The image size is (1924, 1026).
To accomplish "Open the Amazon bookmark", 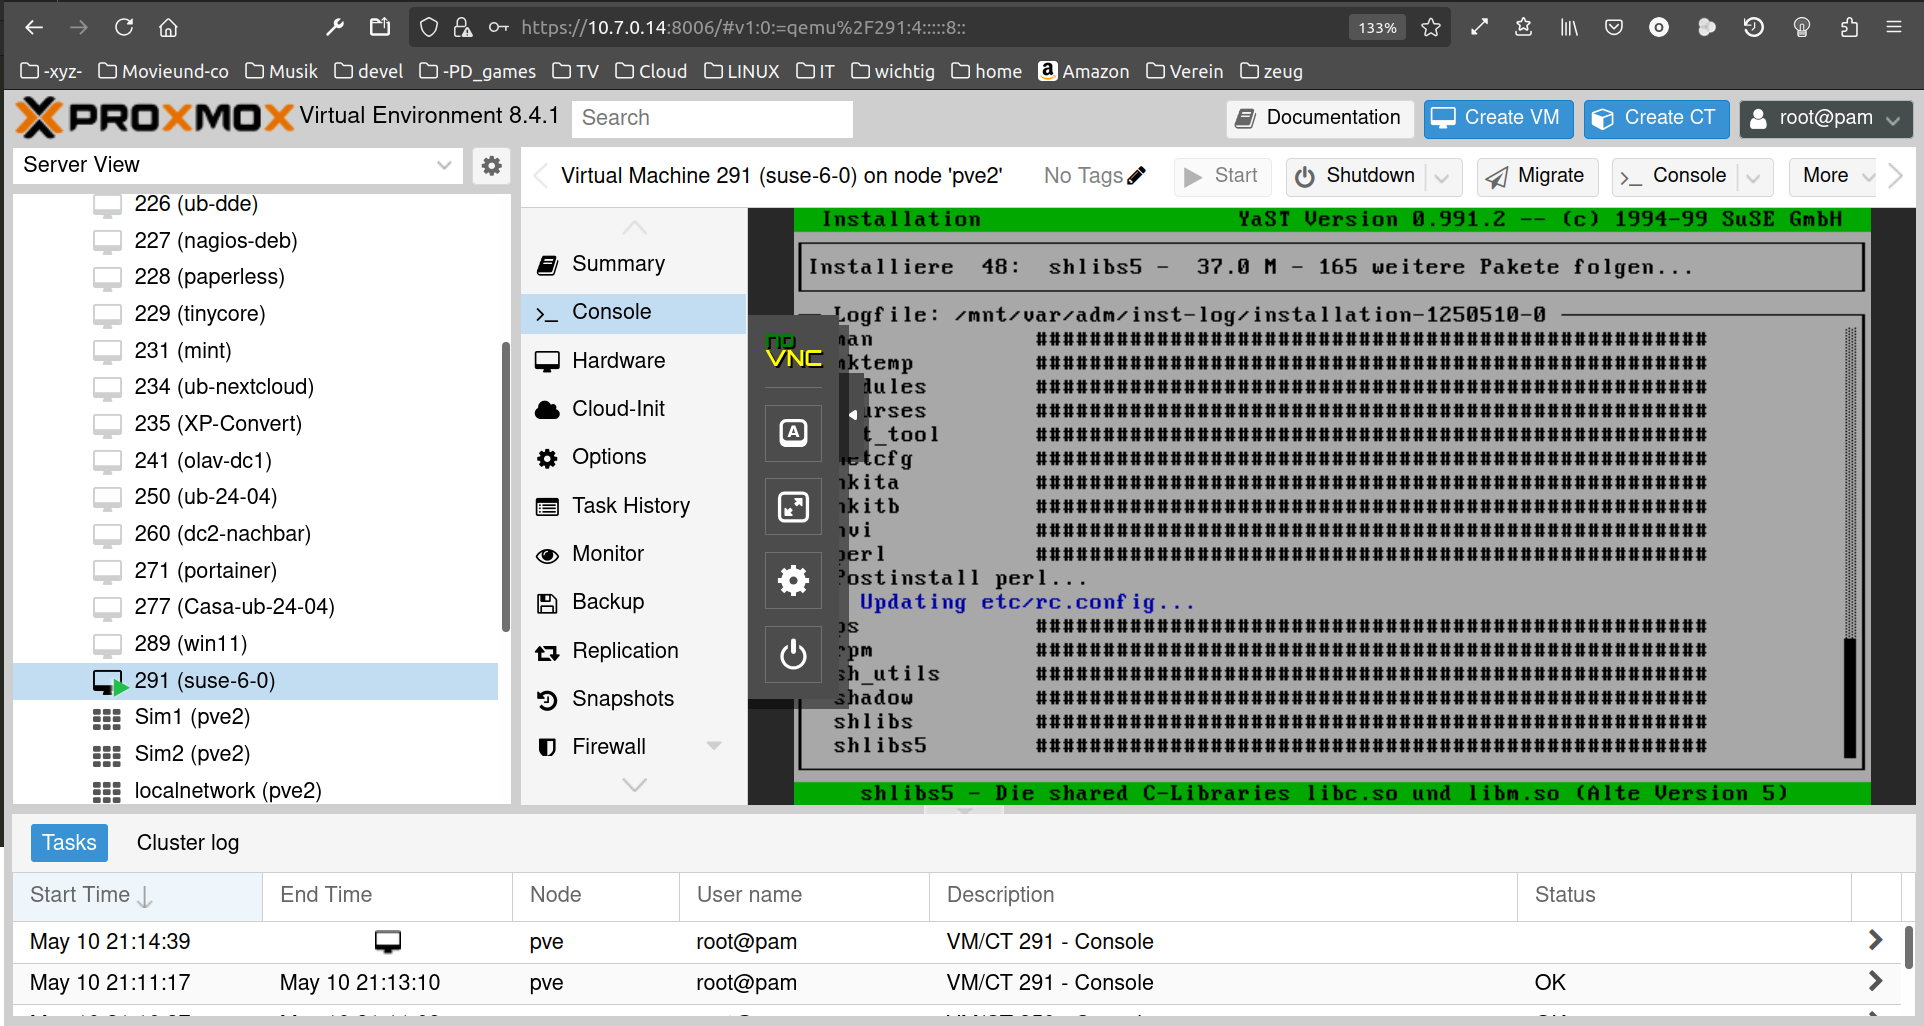I will (1084, 71).
